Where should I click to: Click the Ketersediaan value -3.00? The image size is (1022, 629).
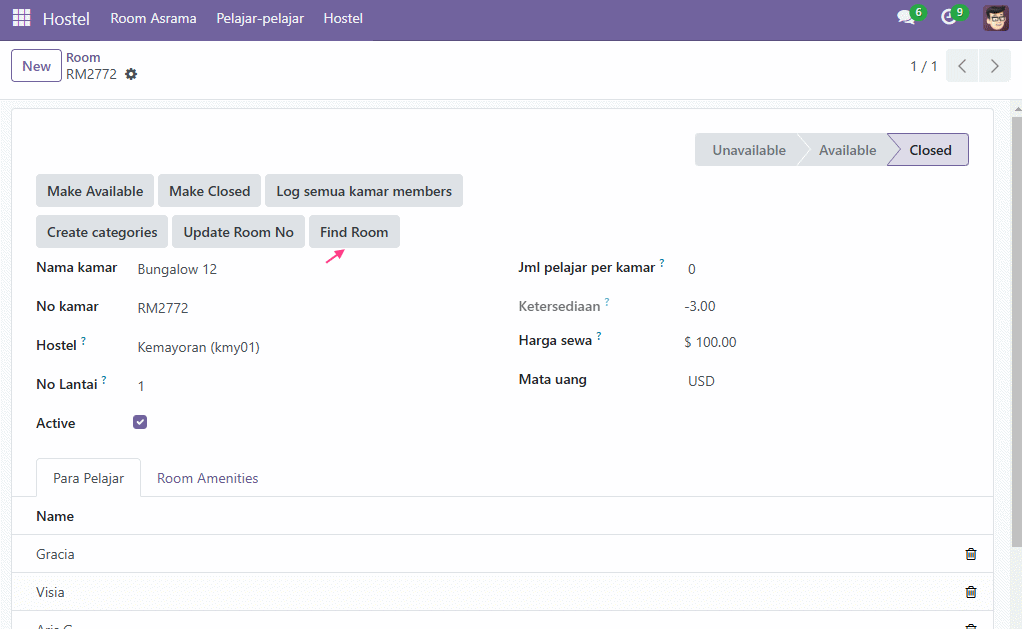[700, 306]
